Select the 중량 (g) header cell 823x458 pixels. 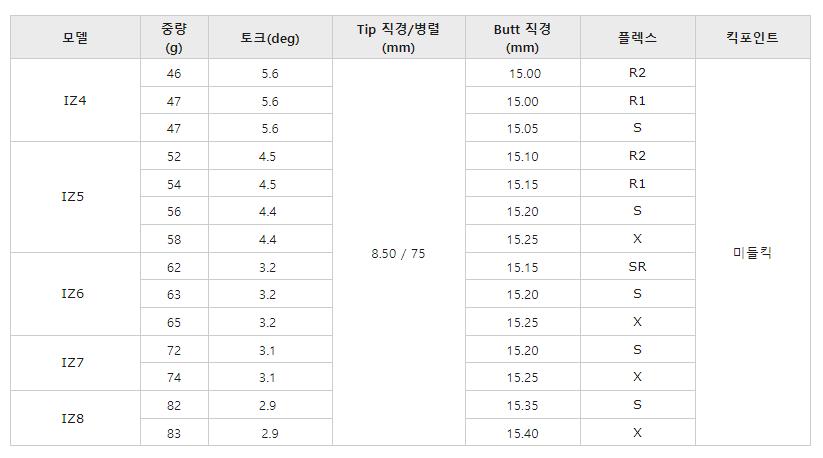pos(173,38)
